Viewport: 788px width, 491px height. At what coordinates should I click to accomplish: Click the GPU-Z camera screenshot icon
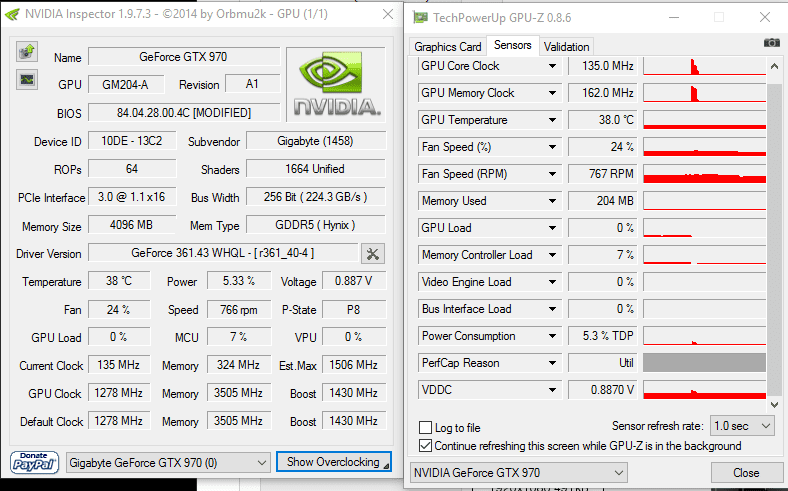pyautogui.click(x=771, y=43)
